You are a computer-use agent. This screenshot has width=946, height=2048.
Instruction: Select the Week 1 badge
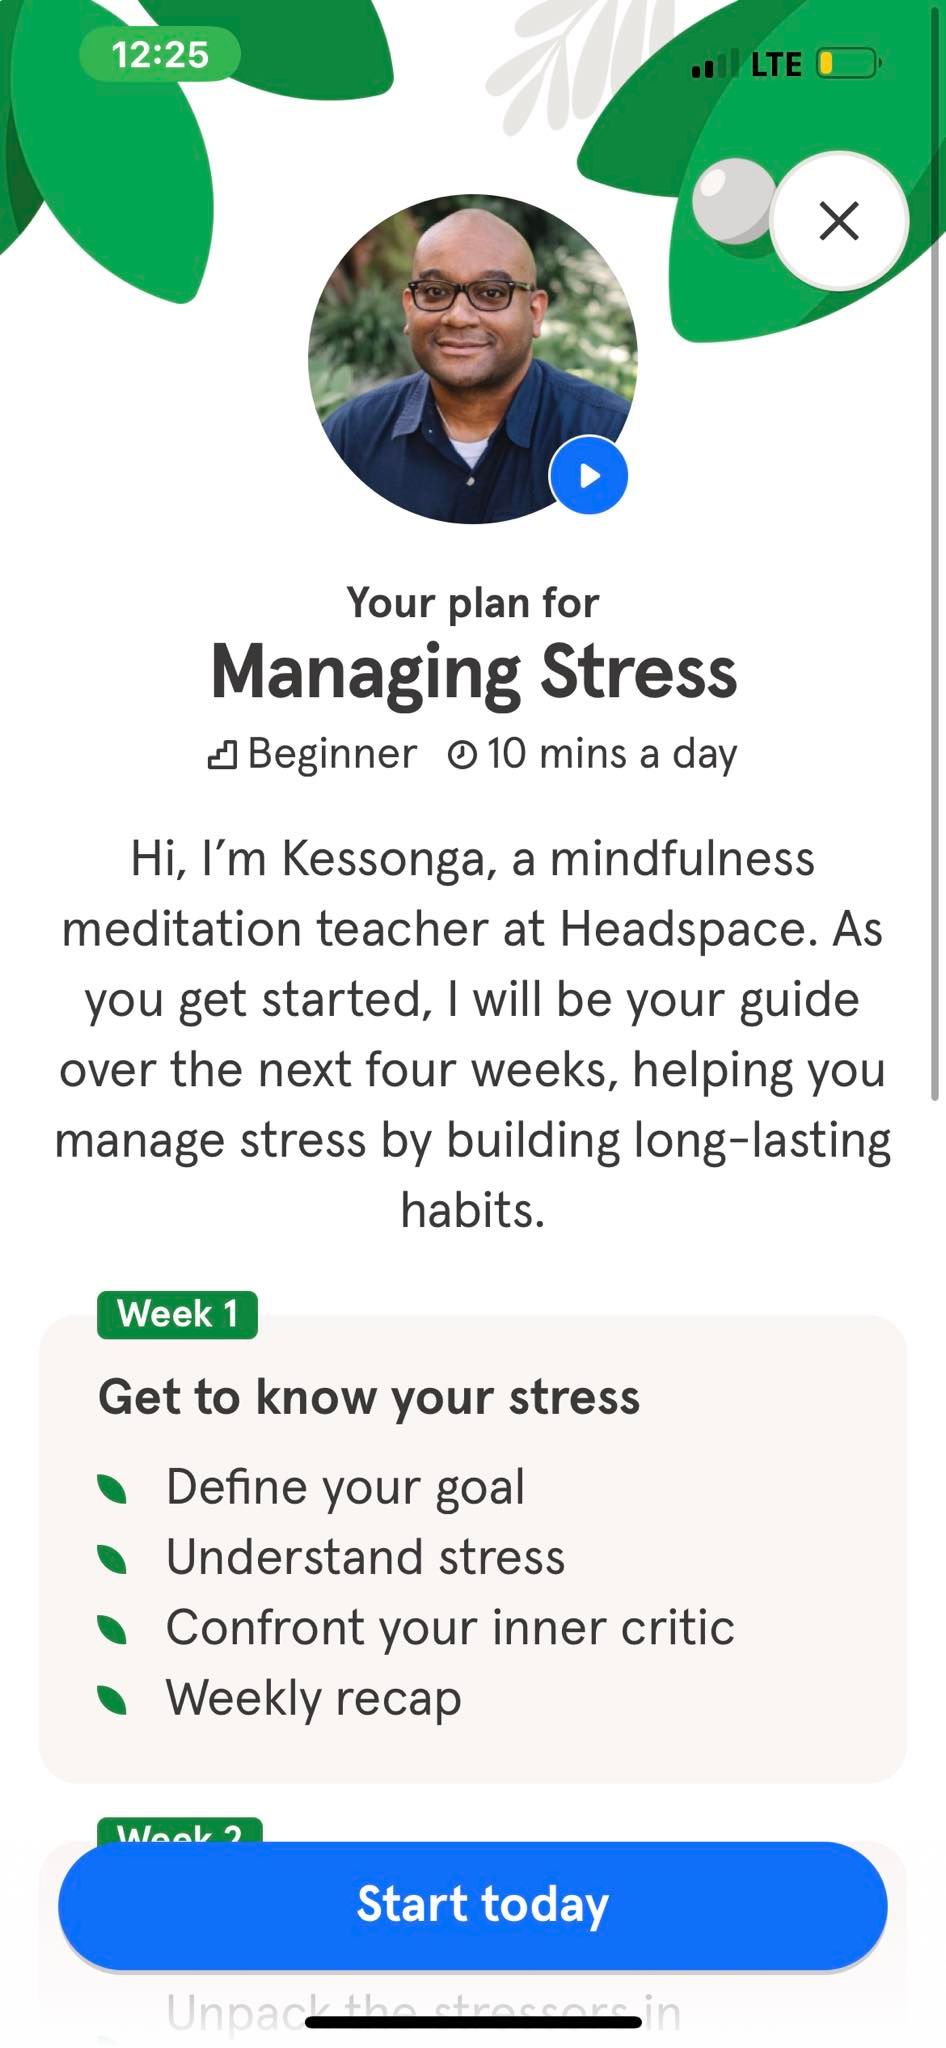tap(177, 1314)
